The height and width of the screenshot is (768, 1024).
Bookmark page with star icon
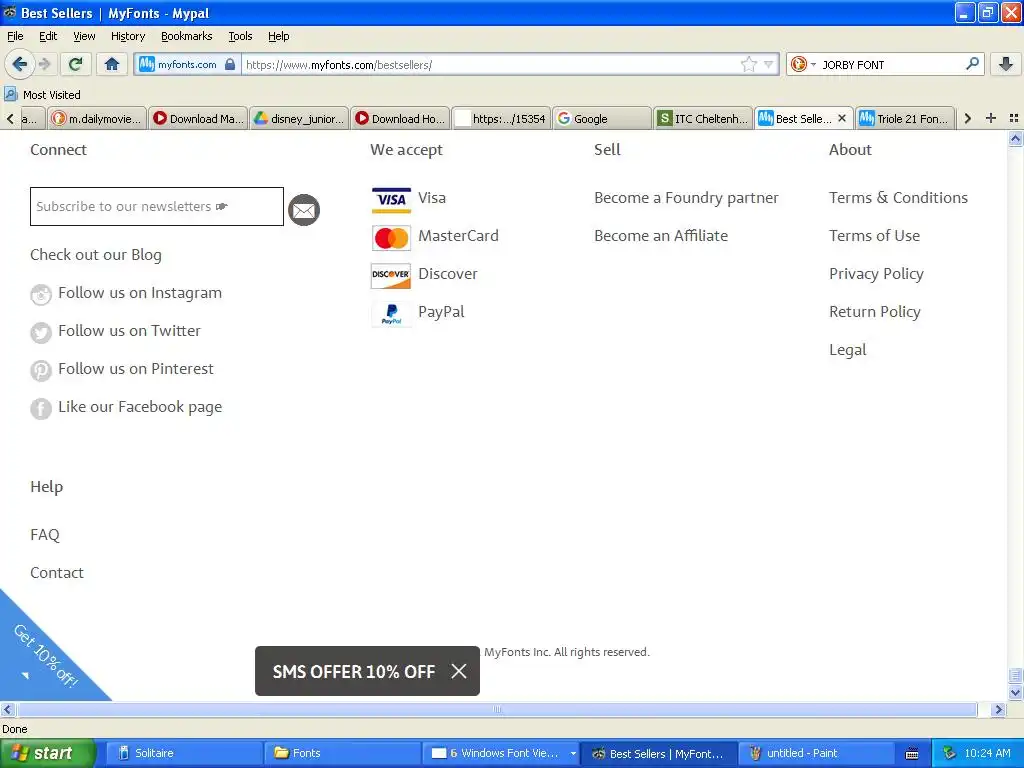coord(748,64)
